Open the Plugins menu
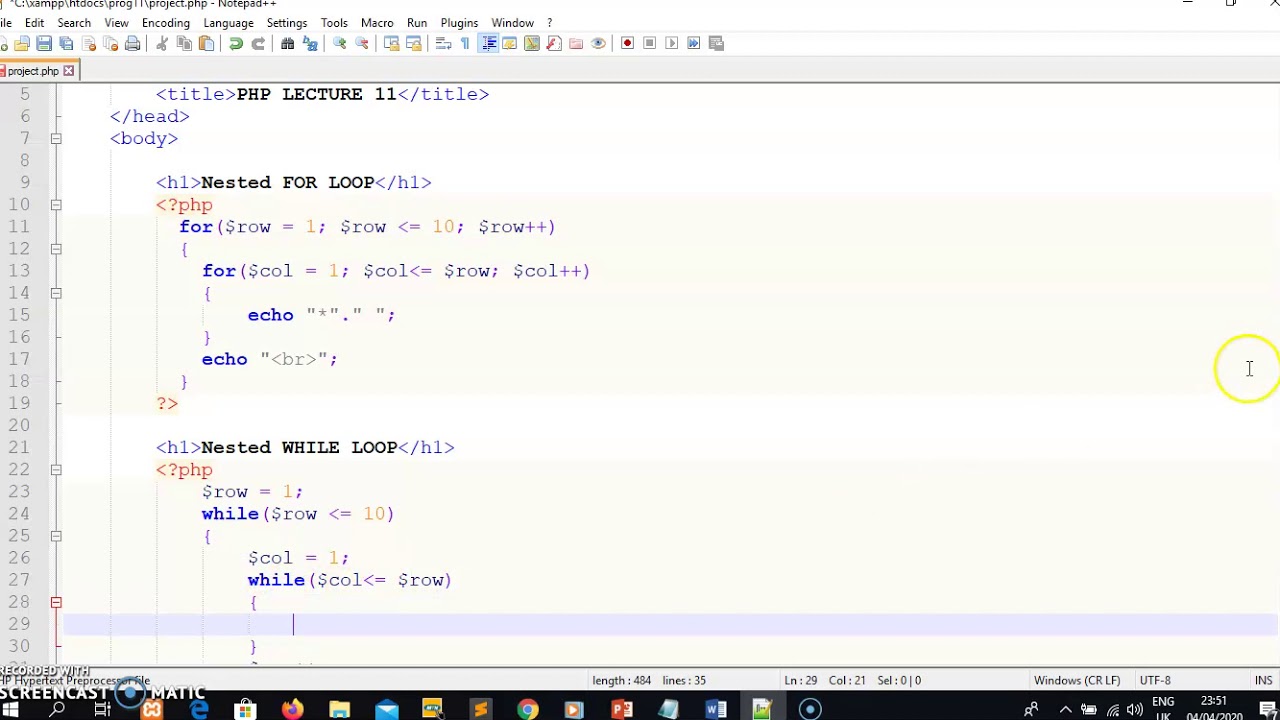1280x720 pixels. [x=459, y=22]
